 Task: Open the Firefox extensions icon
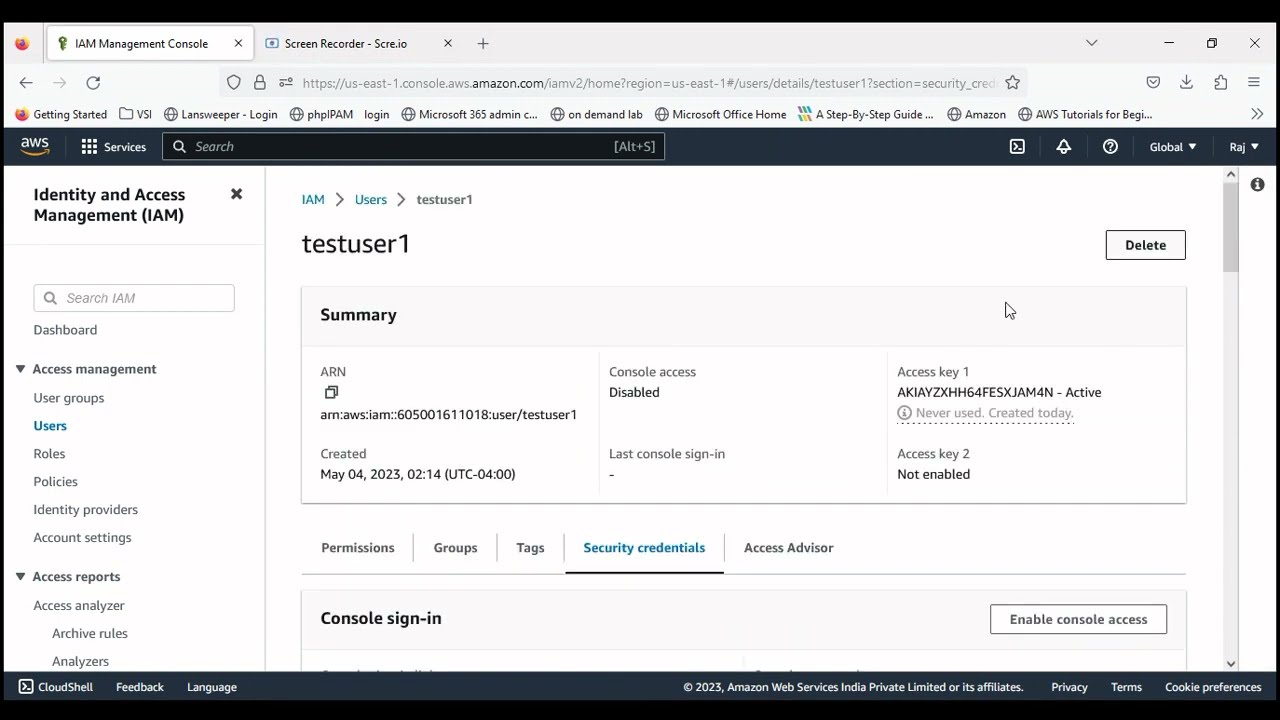pos(1220,83)
